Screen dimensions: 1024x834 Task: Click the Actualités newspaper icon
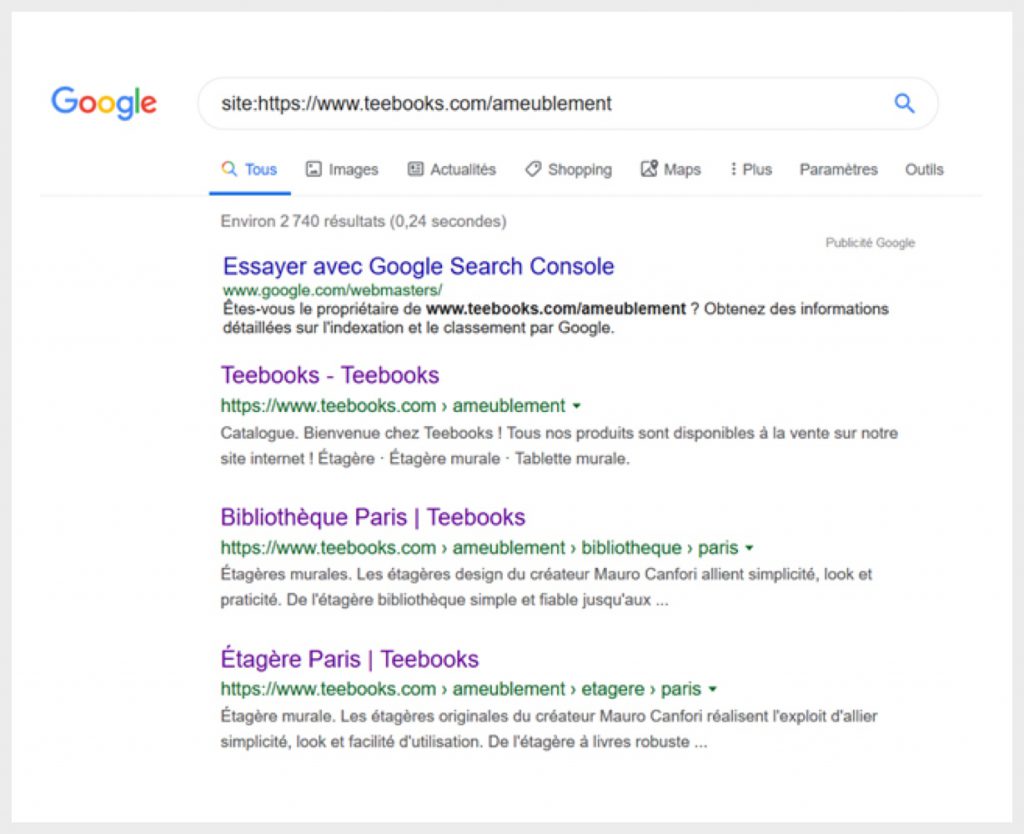click(x=416, y=169)
